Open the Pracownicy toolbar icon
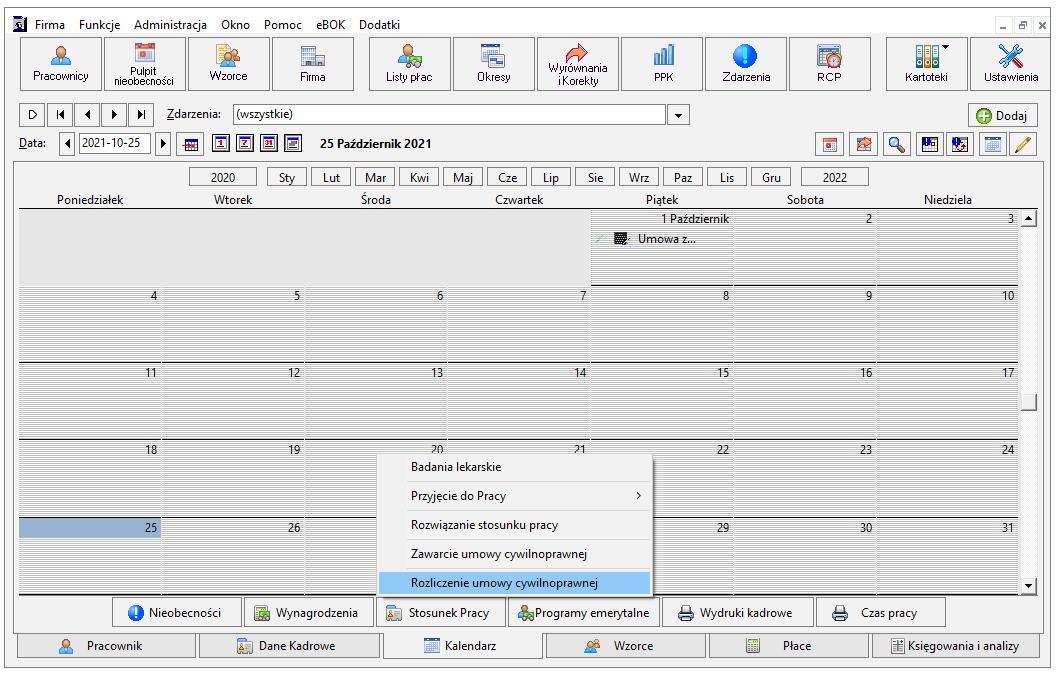Viewport: 1058px width, 674px height. [61, 64]
